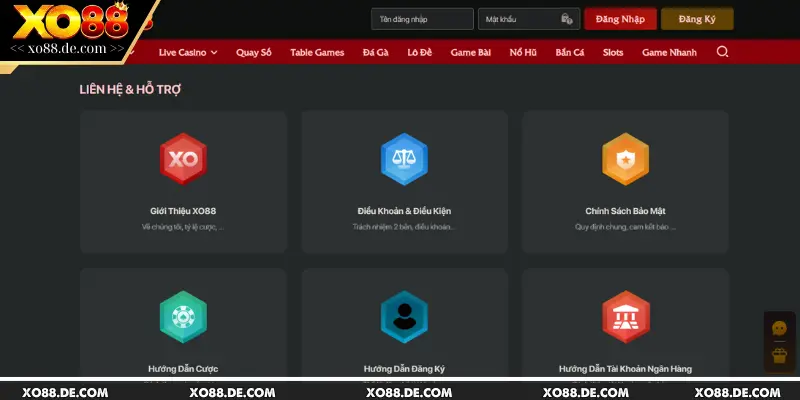800x400 pixels.
Task: Click the search magnifier in navigation bar
Action: pyautogui.click(x=723, y=52)
